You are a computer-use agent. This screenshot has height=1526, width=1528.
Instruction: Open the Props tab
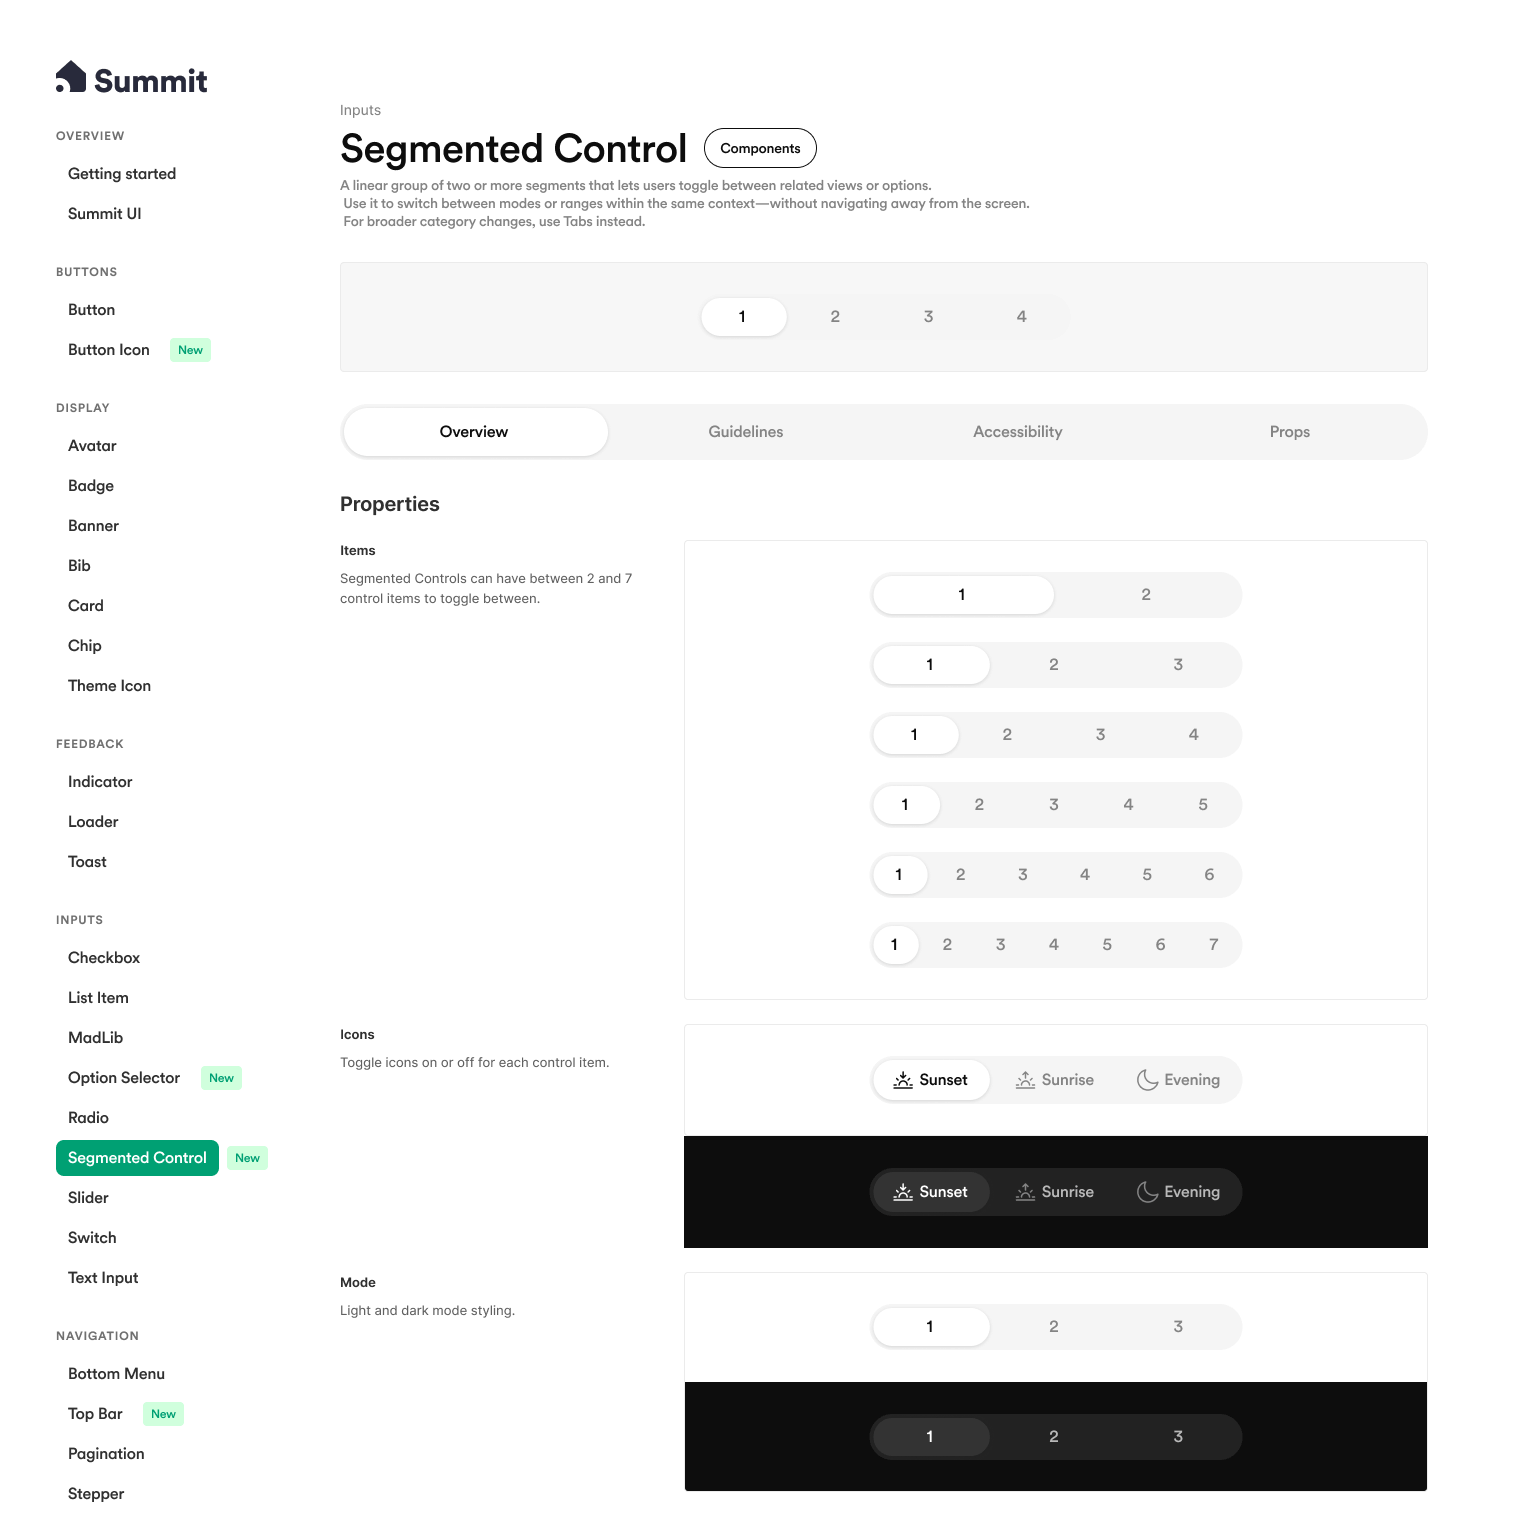[x=1289, y=432]
